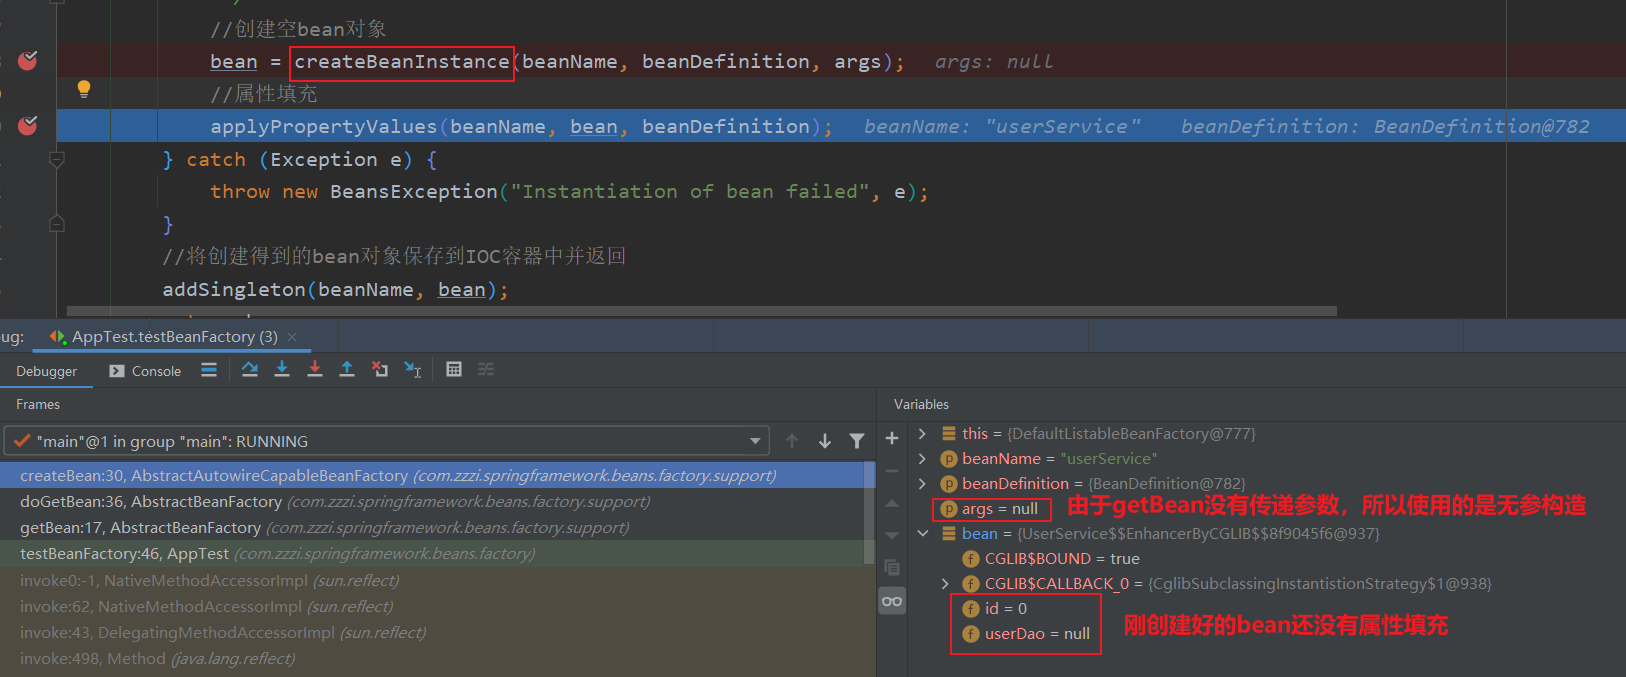Close the AppTest.testBeanFactory debug tab
This screenshot has height=677, width=1626.
pos(292,337)
